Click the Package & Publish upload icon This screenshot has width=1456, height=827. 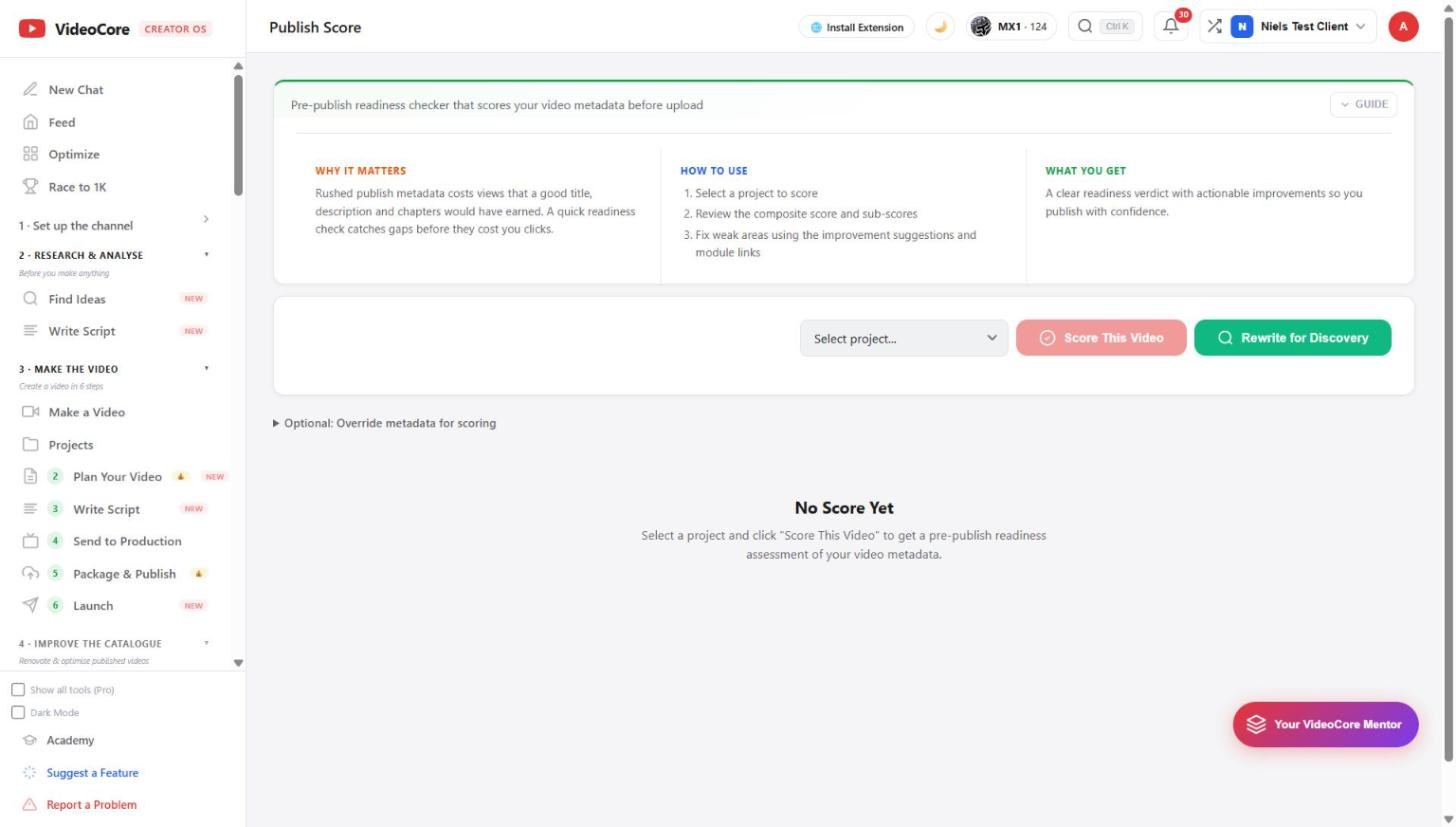(30, 574)
